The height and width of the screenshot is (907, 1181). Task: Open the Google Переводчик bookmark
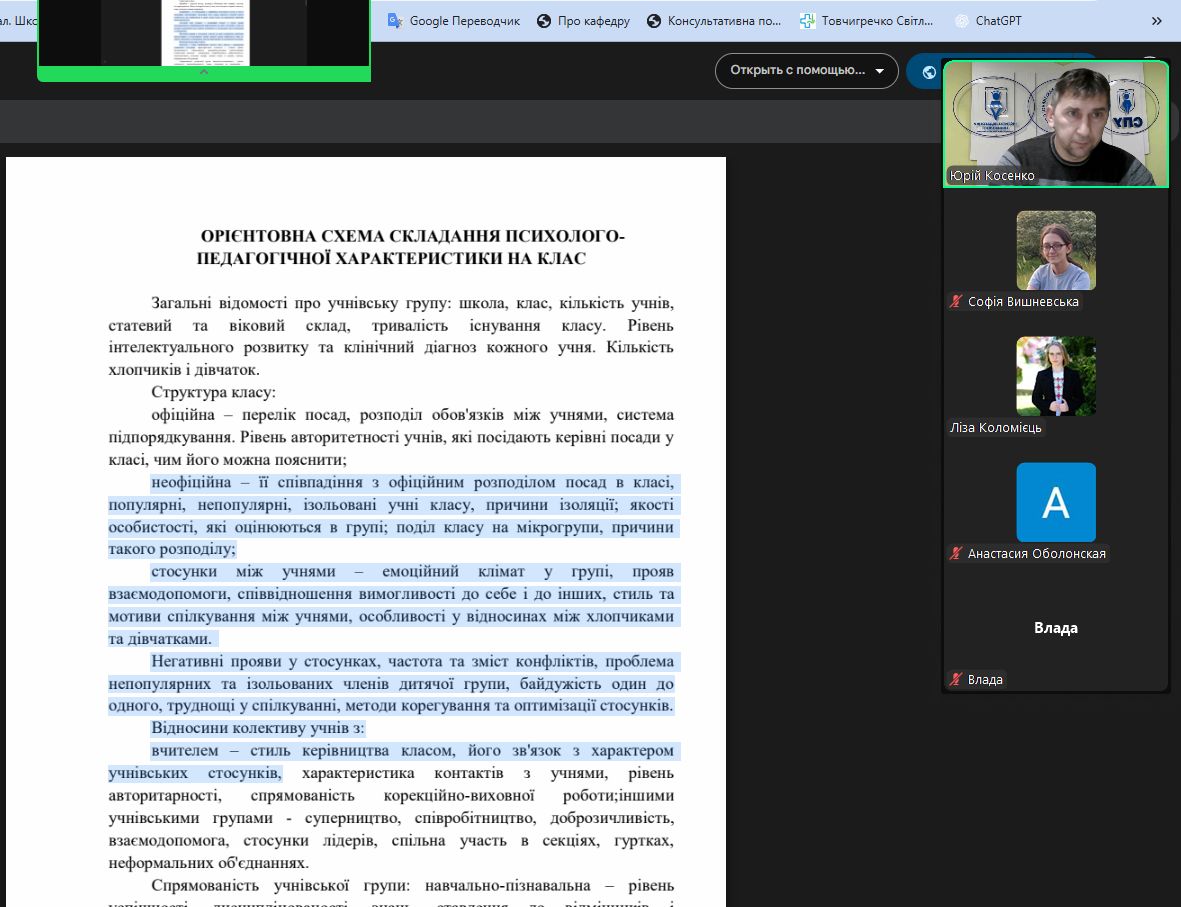coord(453,21)
